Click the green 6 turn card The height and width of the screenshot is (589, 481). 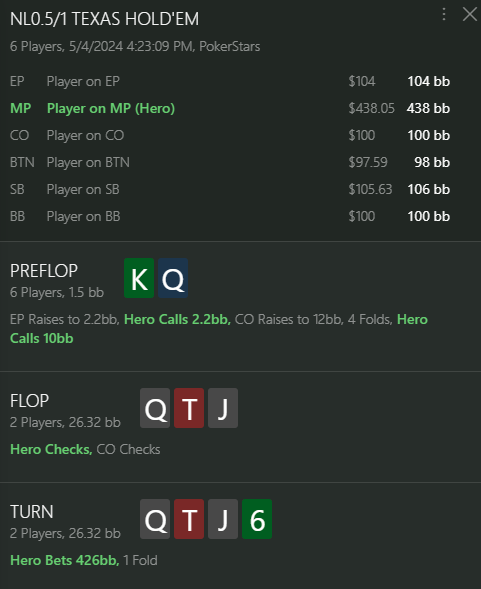pyautogui.click(x=257, y=519)
